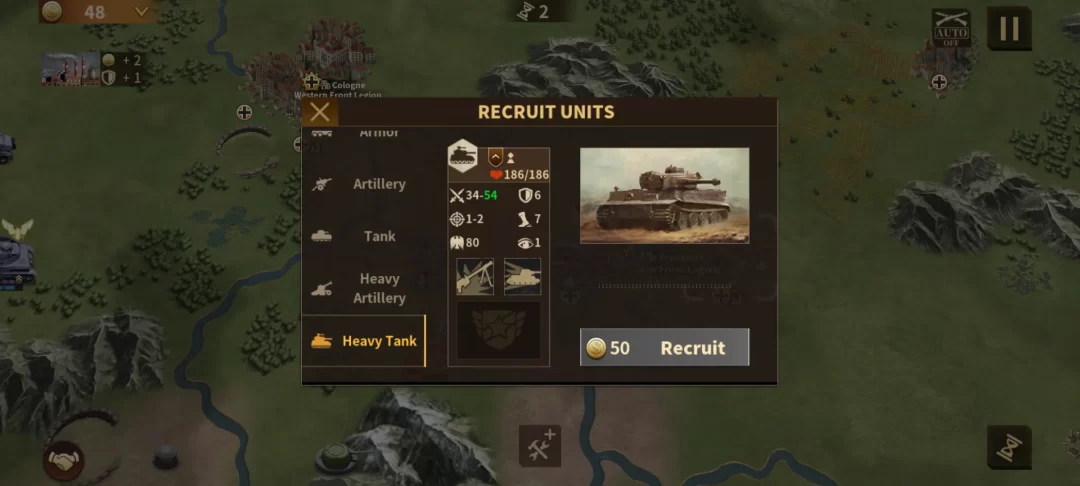Tap the cracked star emblem slot
Screen dimensions: 1080x486
click(499, 330)
